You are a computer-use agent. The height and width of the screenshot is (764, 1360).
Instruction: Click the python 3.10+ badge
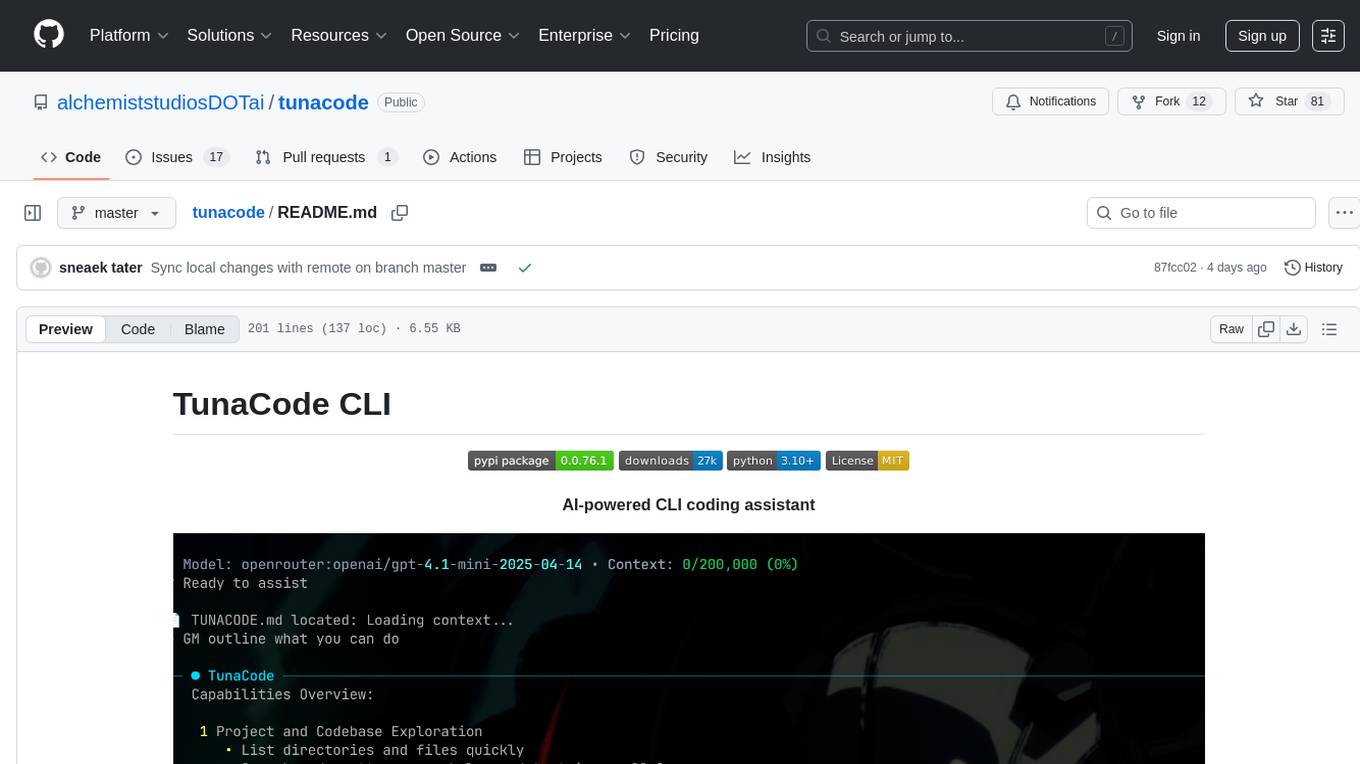tap(774, 460)
